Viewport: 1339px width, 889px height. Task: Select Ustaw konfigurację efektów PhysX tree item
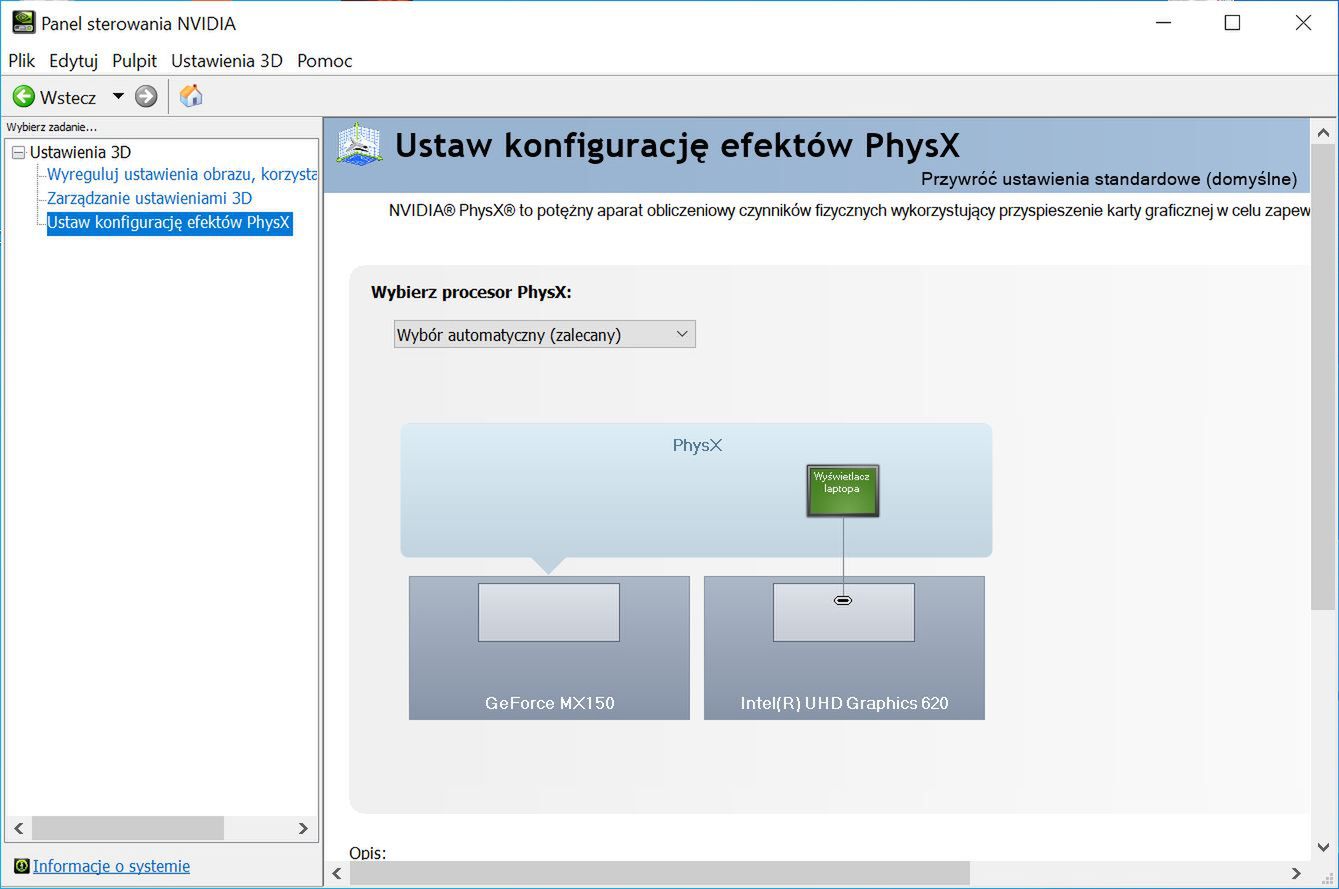pos(169,222)
